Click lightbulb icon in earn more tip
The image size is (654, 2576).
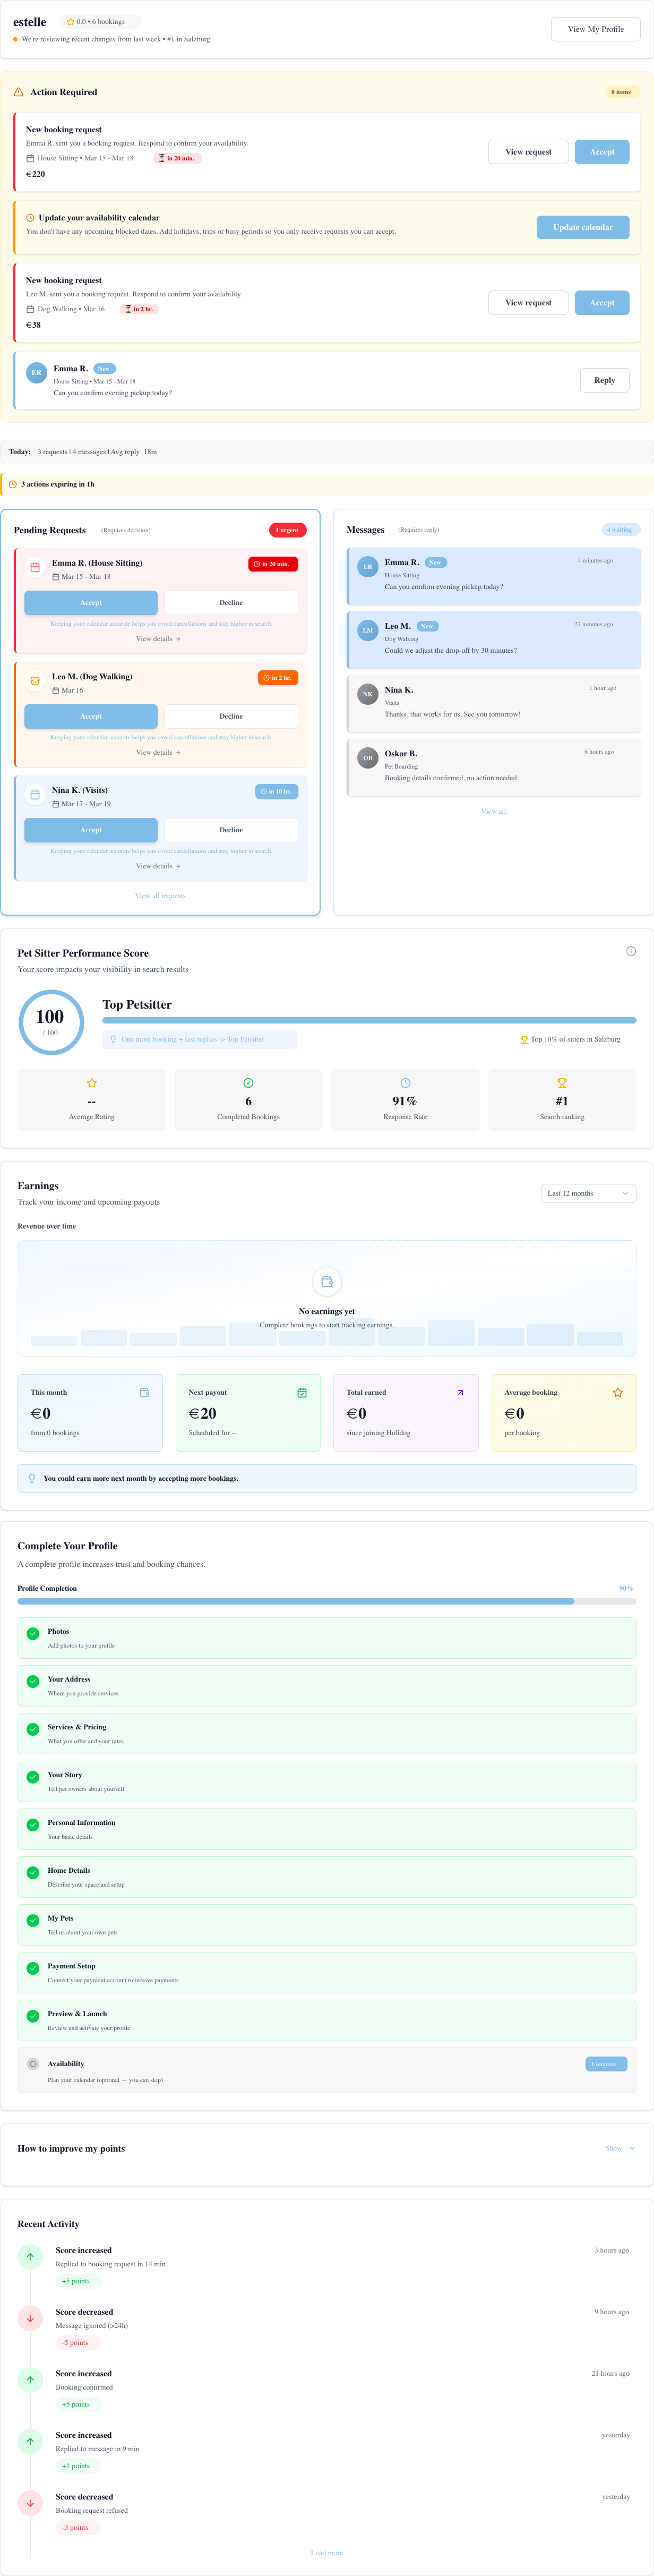pos(32,1479)
